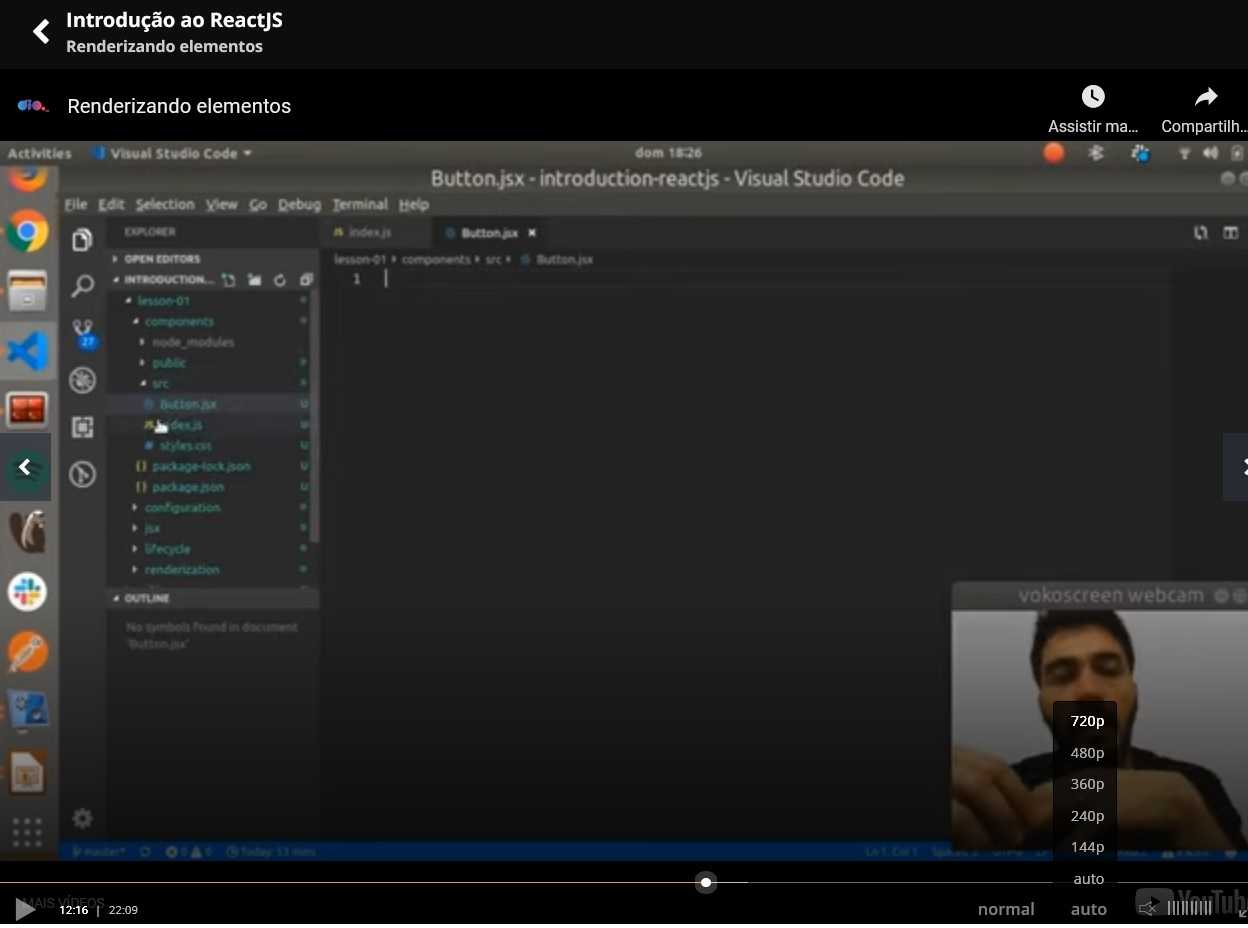Click the back arrow beside Introdução ao ReactJS
Image resolution: width=1248 pixels, height=928 pixels.
click(41, 32)
